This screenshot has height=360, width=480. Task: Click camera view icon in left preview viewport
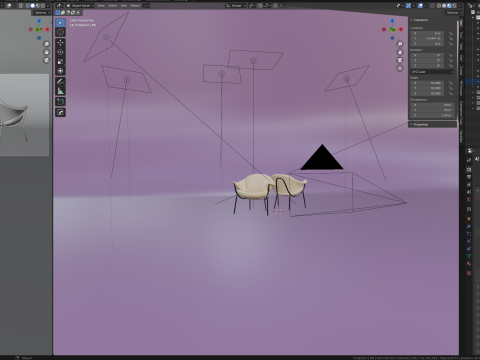point(46,60)
